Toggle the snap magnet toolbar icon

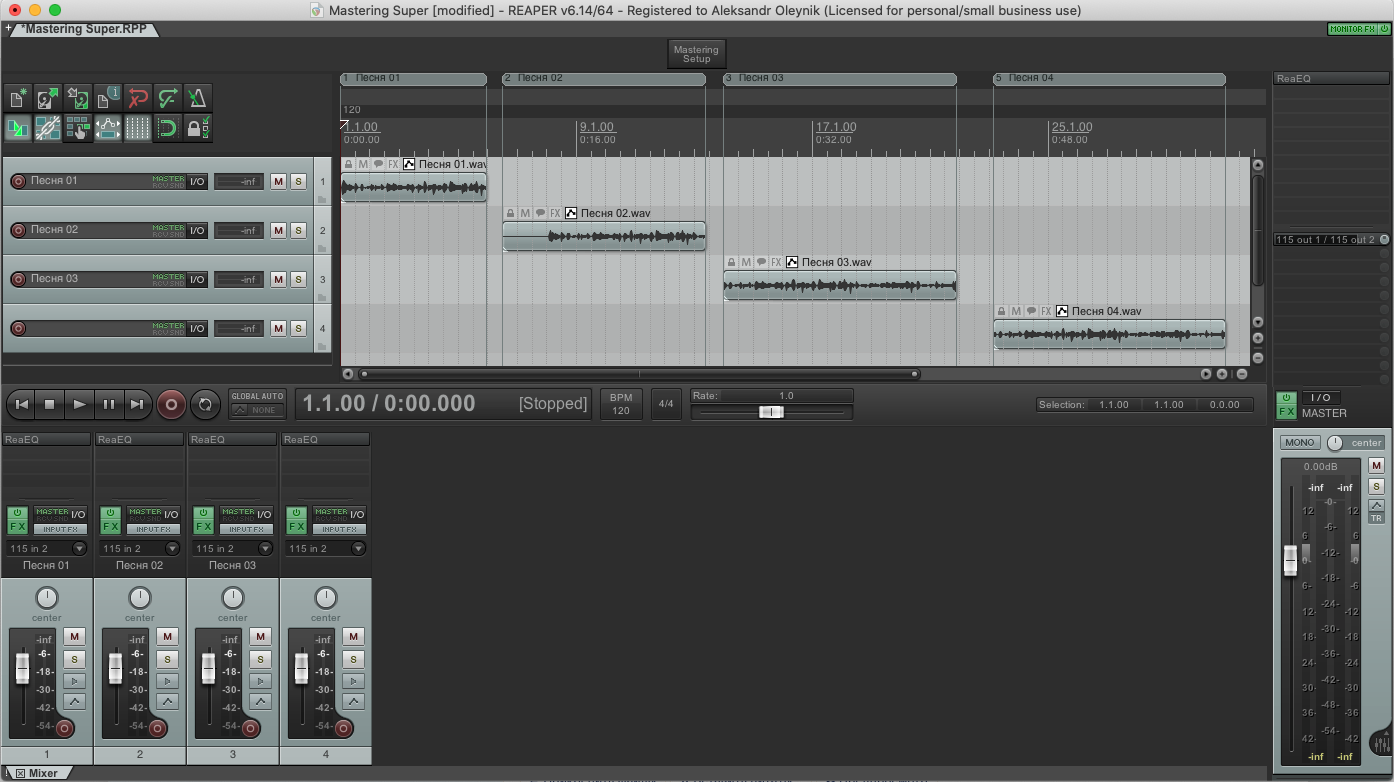[x=168, y=127]
